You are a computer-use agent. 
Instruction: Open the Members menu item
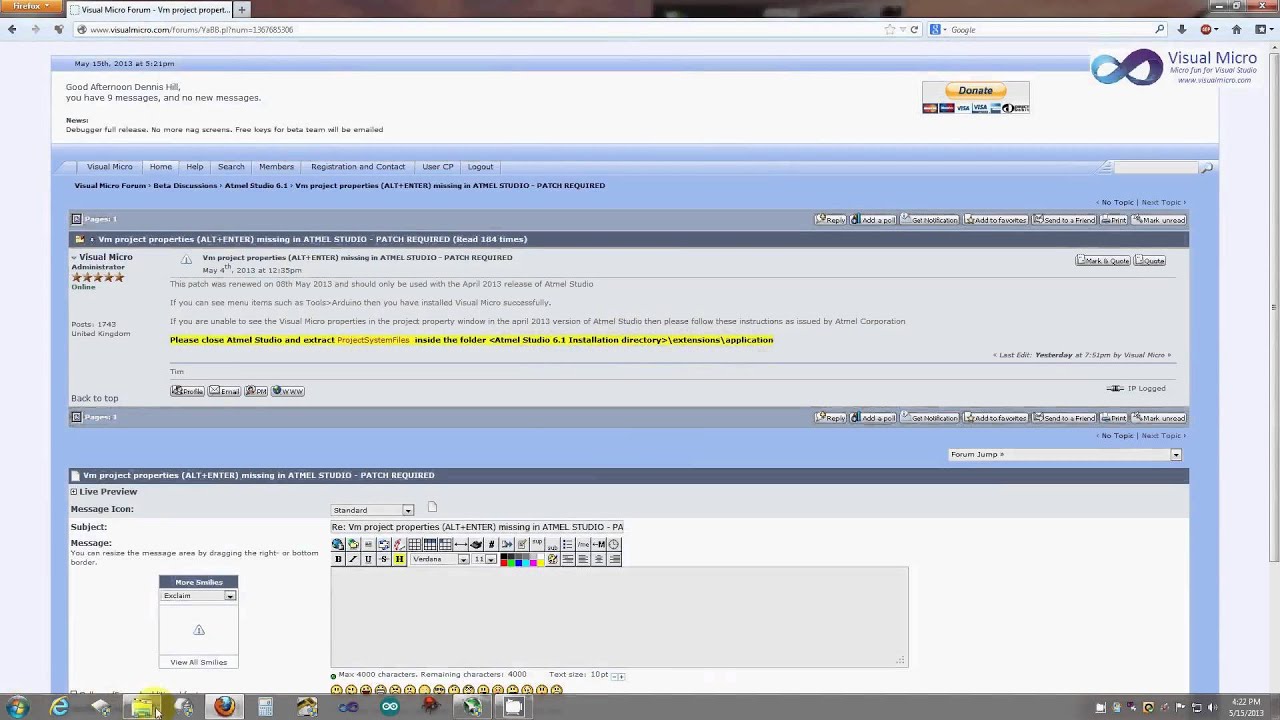click(276, 167)
